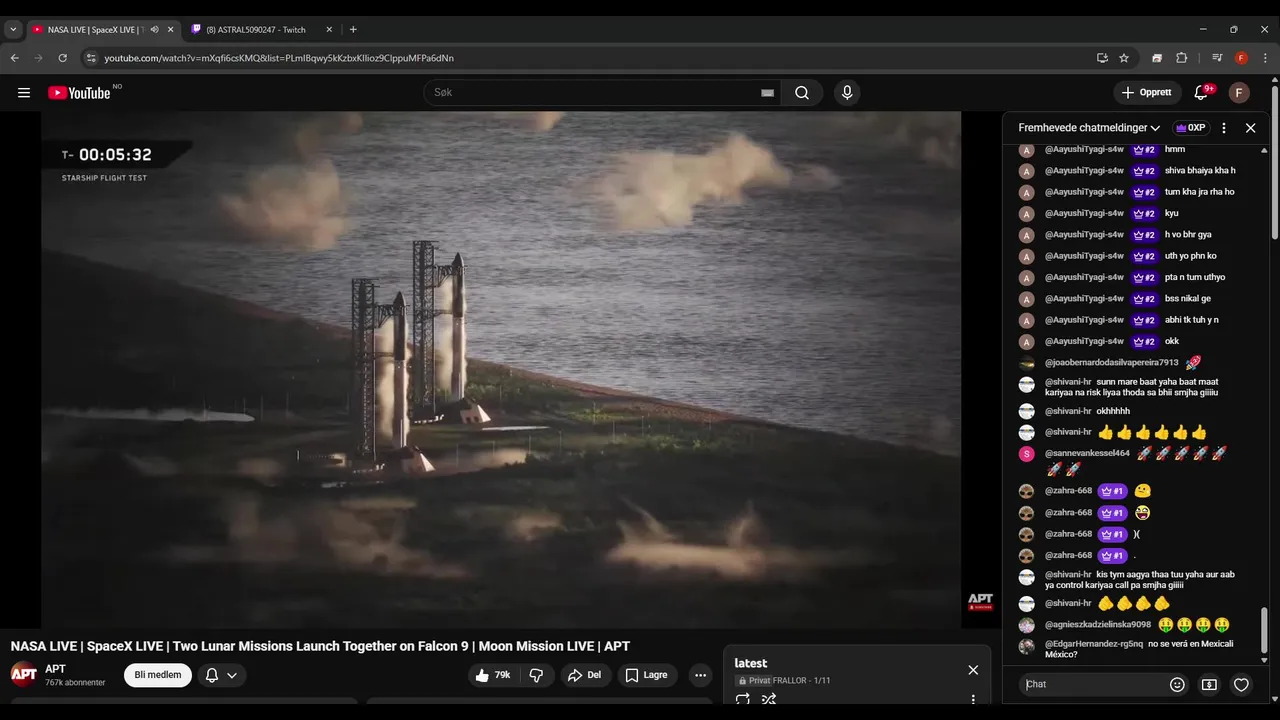Type in the Chat message field
Screen dimensions: 1280x720
tap(1092, 684)
